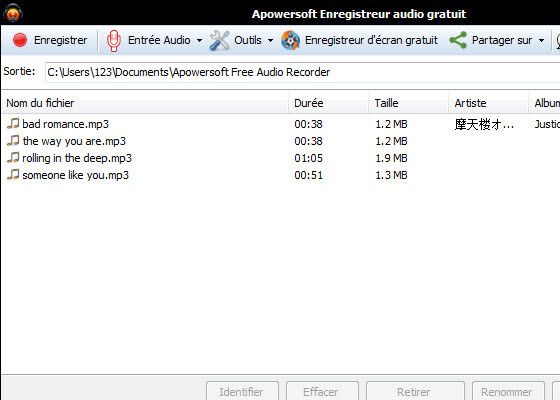Click the green share icon
Screen dimensions: 560x400
(458, 40)
